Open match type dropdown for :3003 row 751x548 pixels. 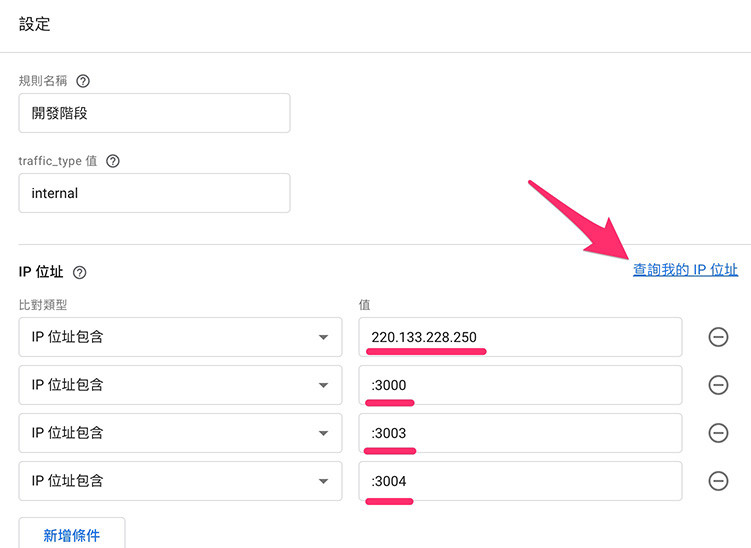click(180, 433)
